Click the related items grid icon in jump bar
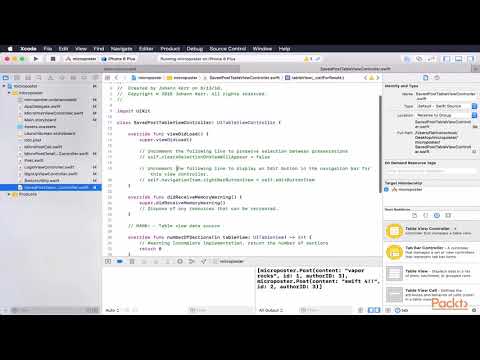Image resolution: width=480 pixels, height=360 pixels. click(x=107, y=78)
